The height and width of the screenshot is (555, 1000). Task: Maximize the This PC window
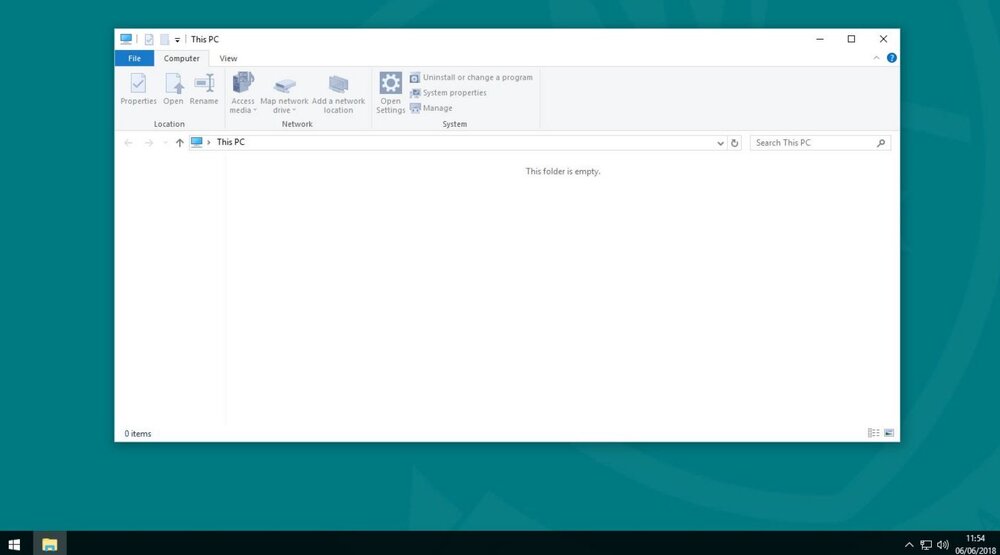pos(851,39)
